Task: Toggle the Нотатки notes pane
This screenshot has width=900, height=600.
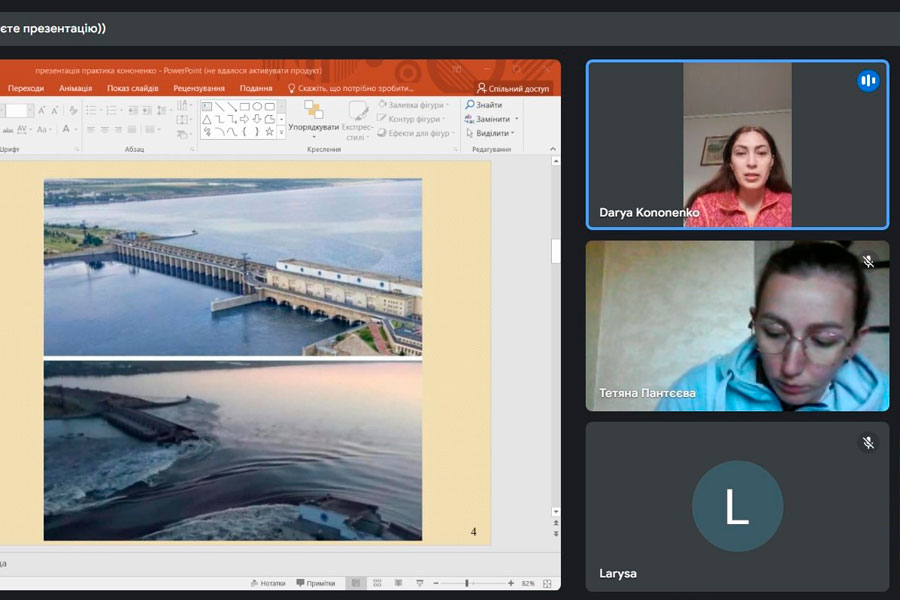Action: (268, 583)
